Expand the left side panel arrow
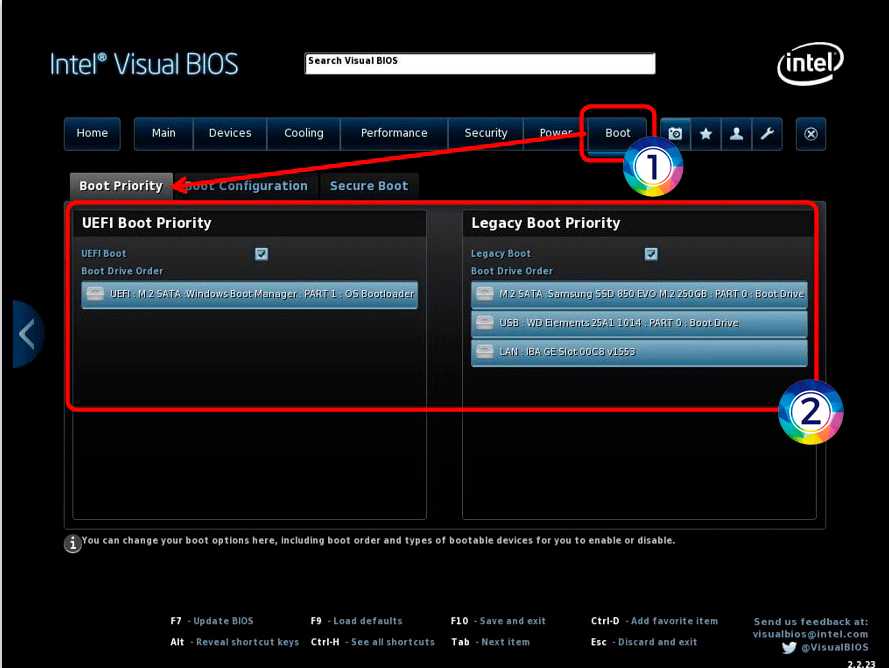Image resolution: width=889 pixels, height=668 pixels. click(27, 334)
